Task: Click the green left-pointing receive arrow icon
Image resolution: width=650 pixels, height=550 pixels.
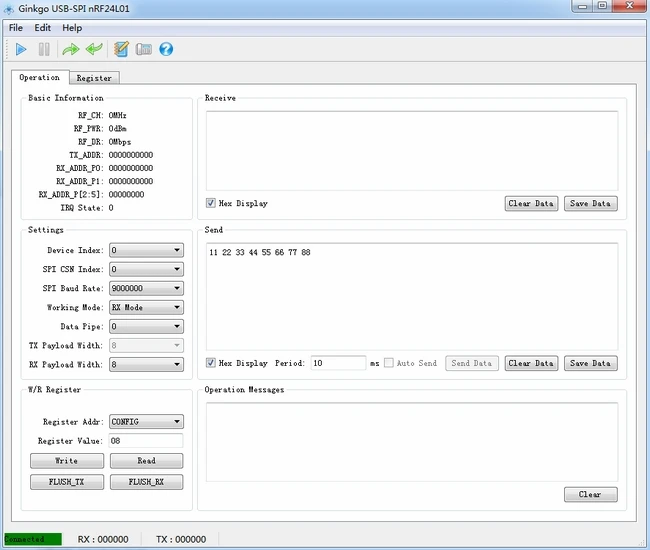Action: (x=94, y=49)
